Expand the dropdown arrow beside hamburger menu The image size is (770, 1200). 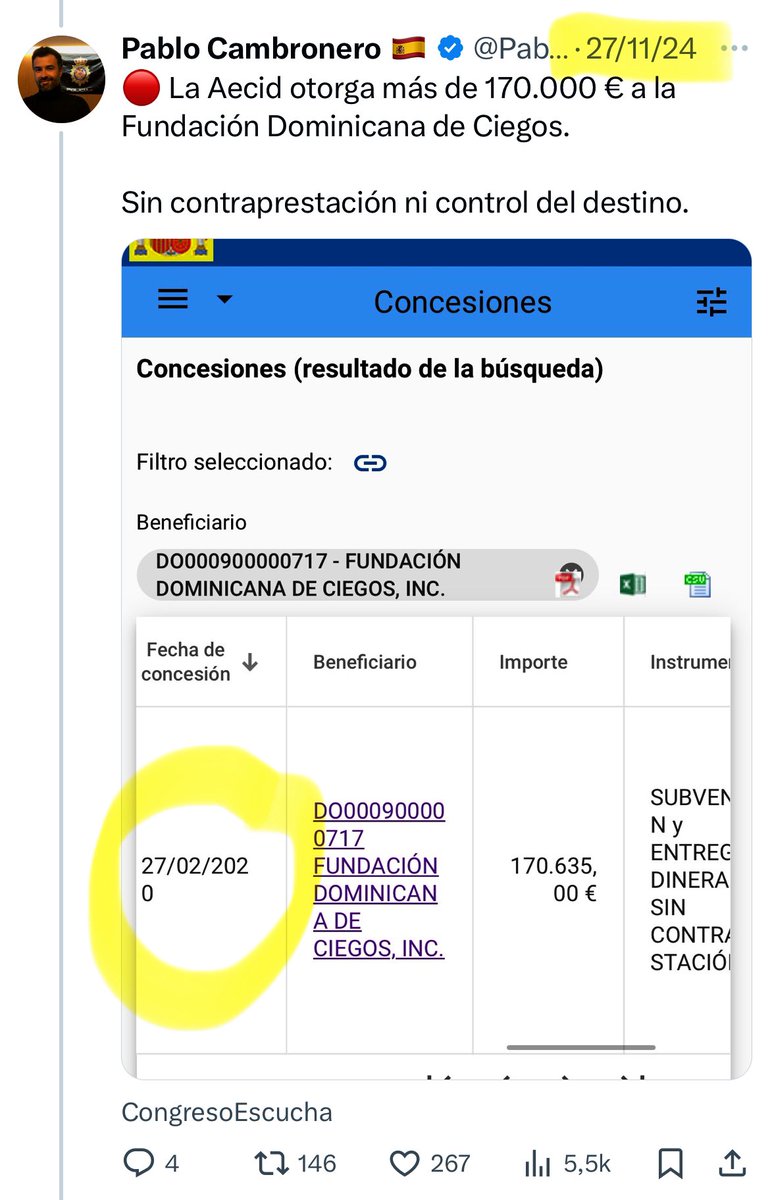point(225,300)
